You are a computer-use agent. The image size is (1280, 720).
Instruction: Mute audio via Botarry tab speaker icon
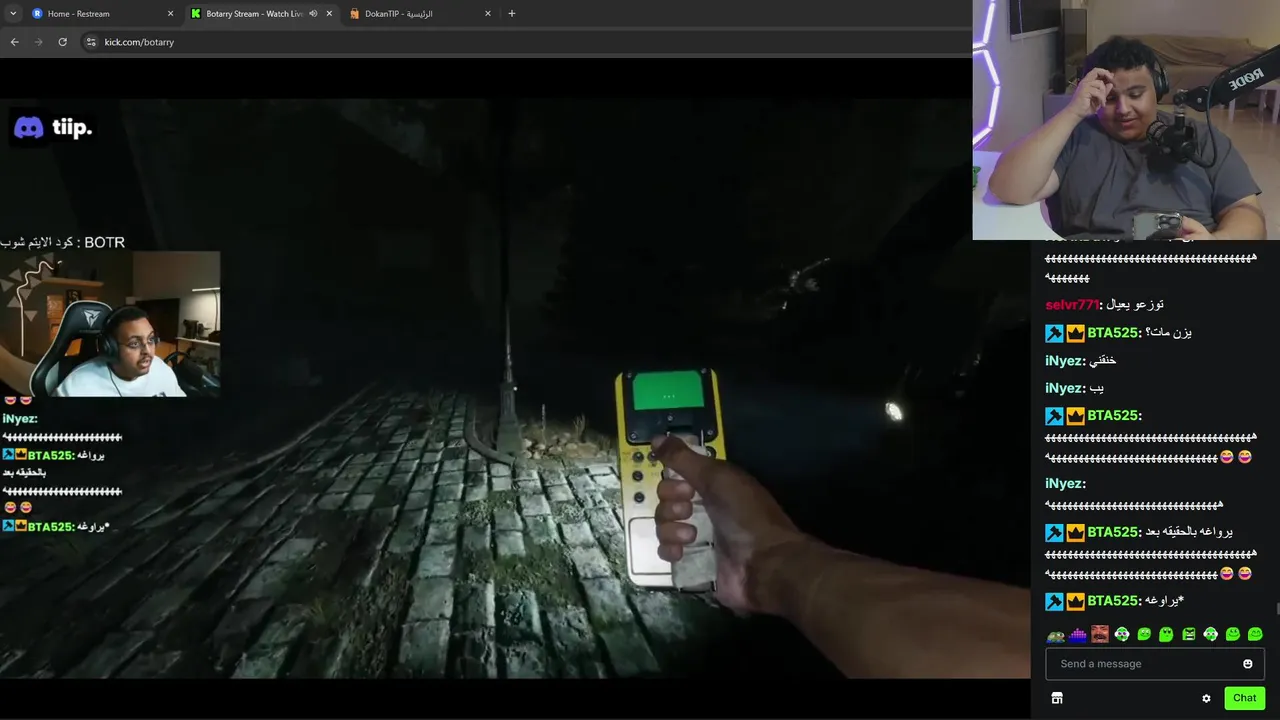click(313, 13)
